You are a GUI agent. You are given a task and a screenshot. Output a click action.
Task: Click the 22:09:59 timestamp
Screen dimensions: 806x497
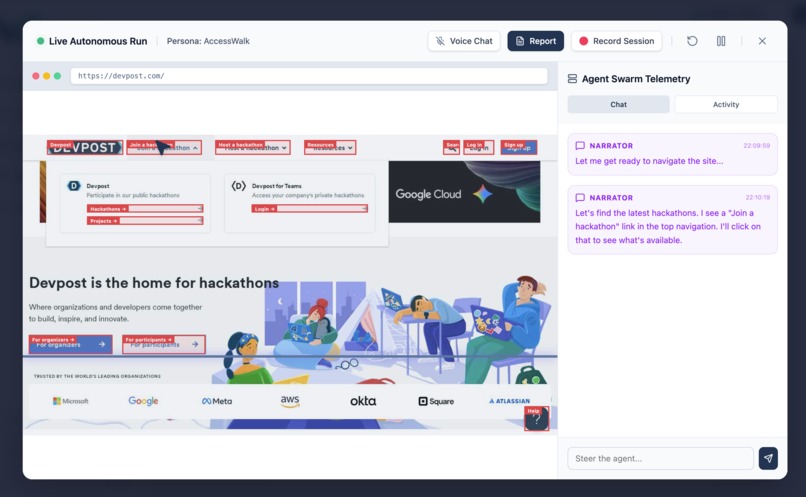tap(757, 145)
